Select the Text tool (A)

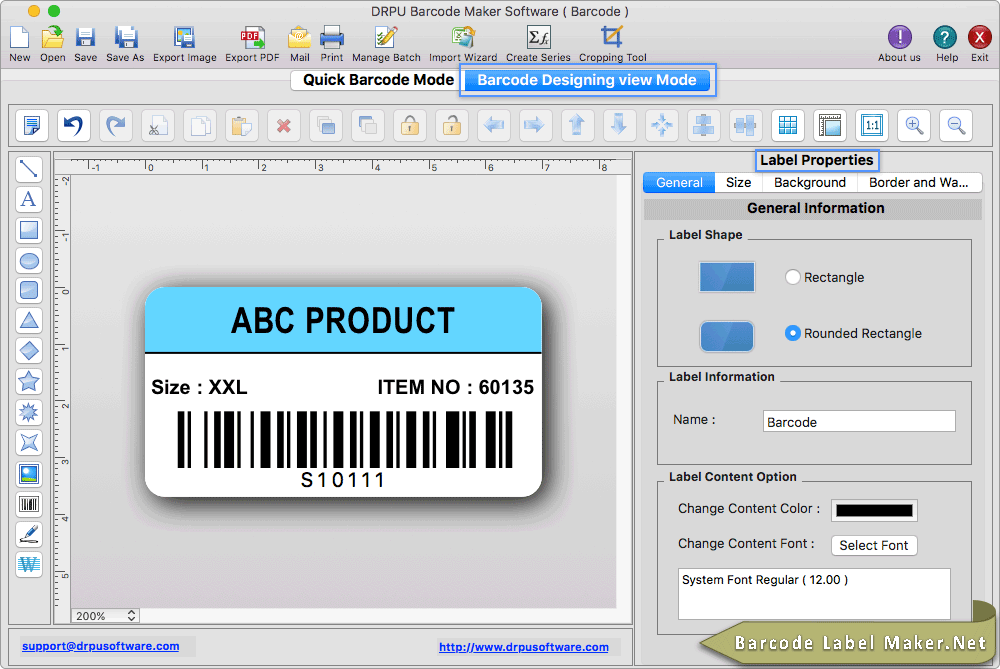coord(29,200)
